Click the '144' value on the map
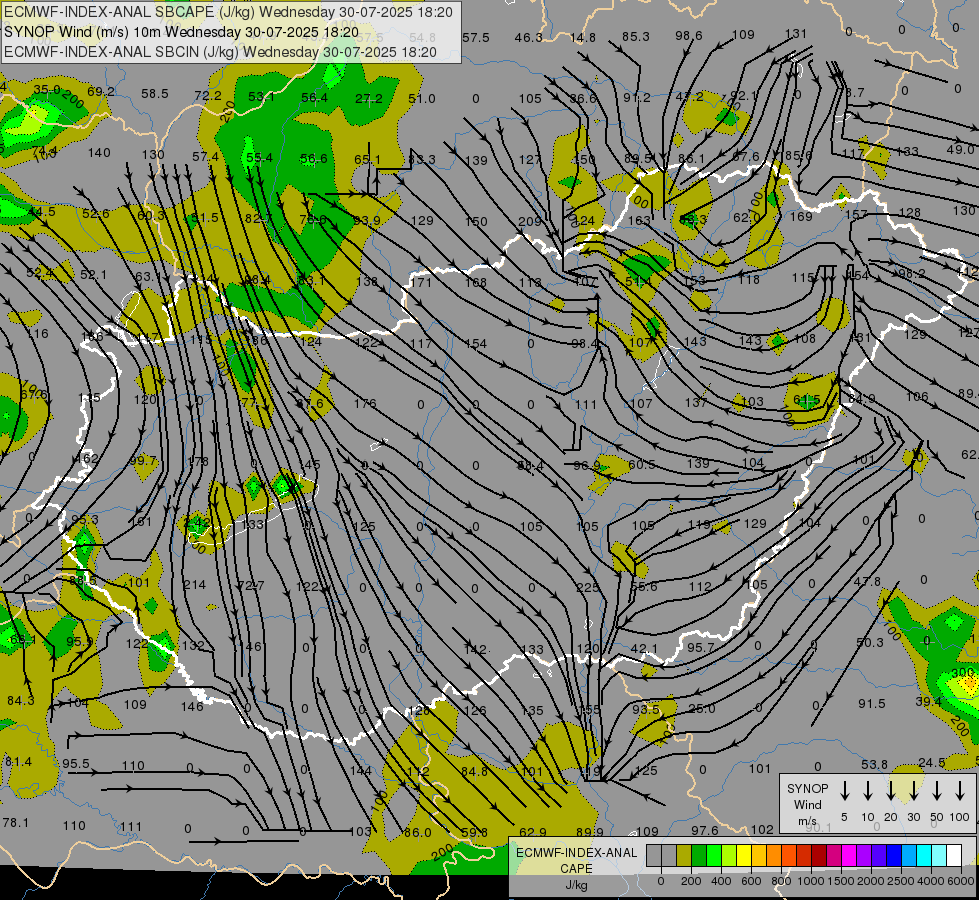979x900 pixels. coord(360,770)
